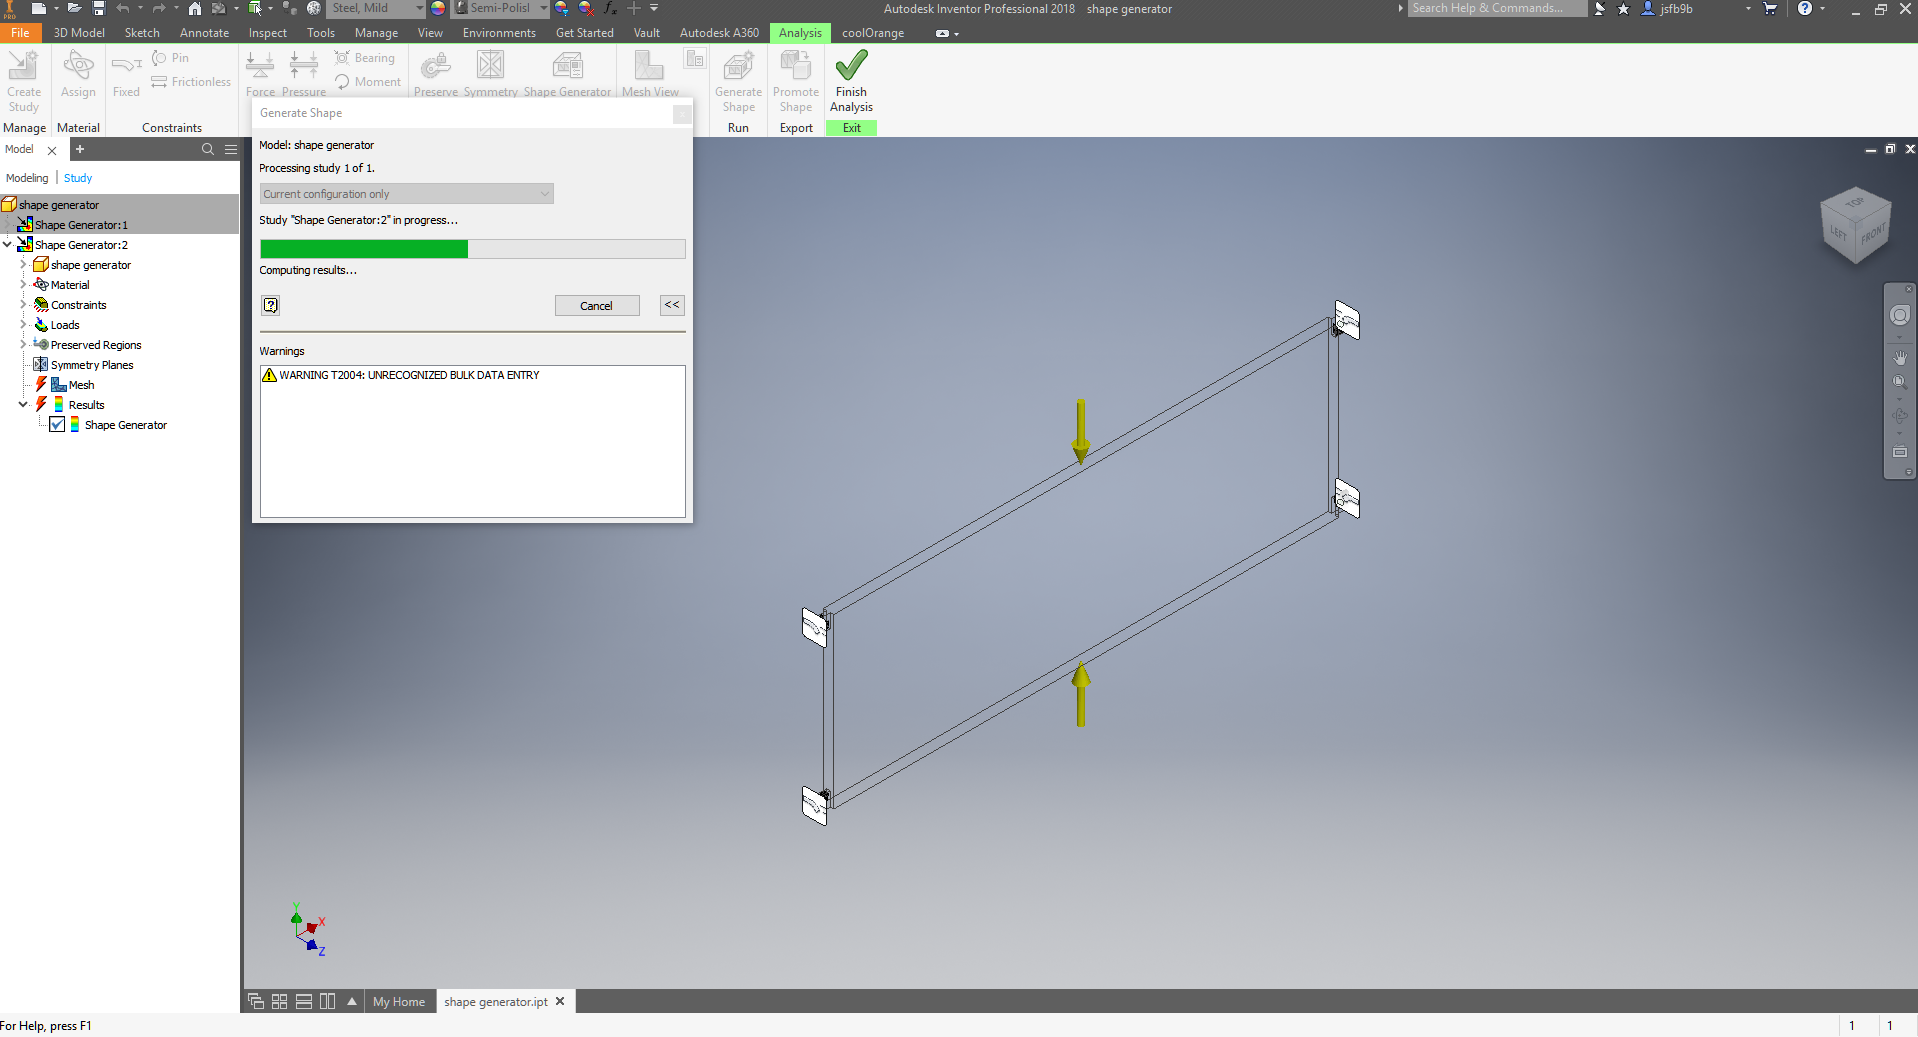Open the browser search magnifier icon

pyautogui.click(x=208, y=149)
